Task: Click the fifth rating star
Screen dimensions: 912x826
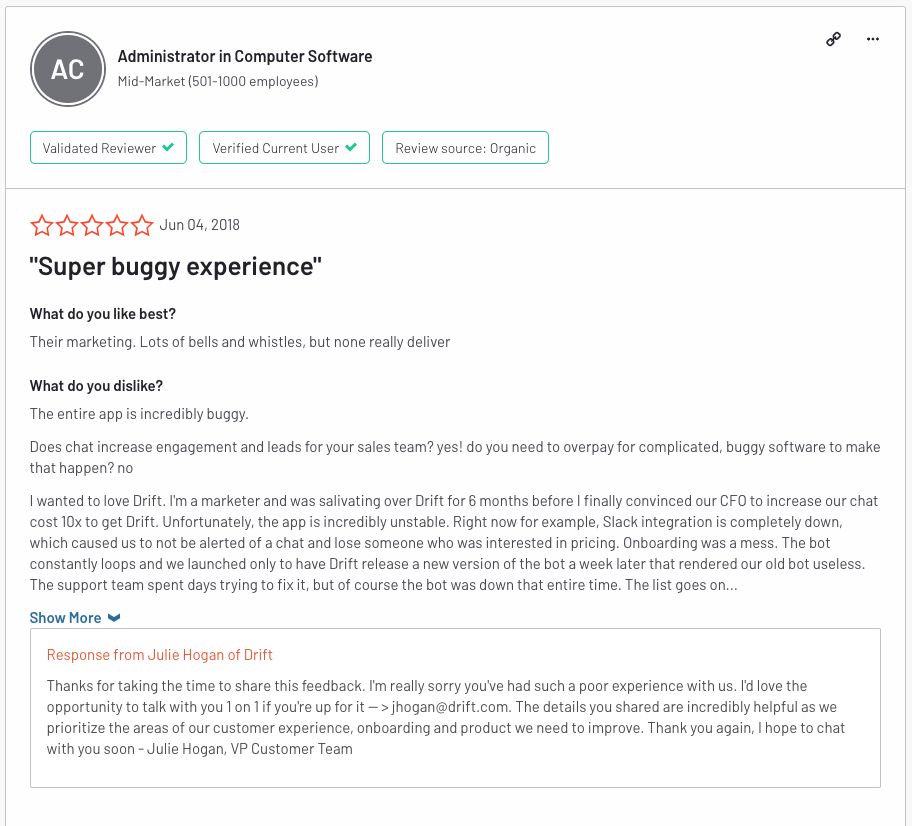Action: coord(142,225)
